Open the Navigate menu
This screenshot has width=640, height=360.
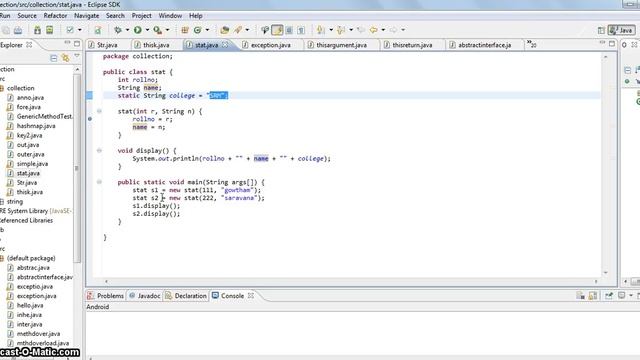87,16
